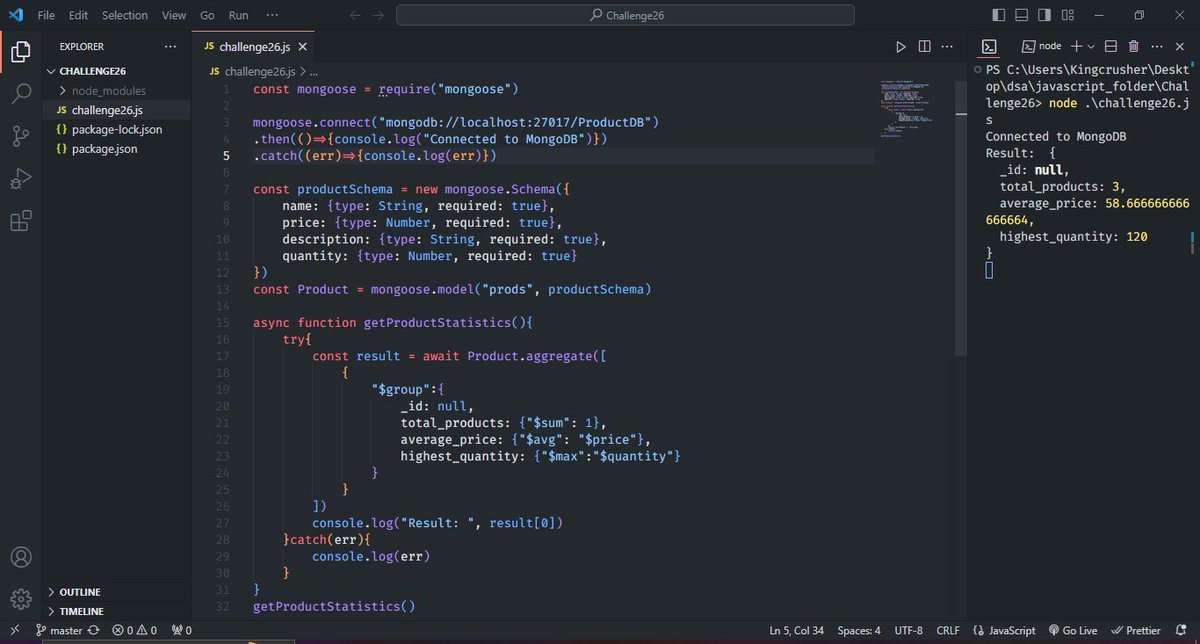The width and height of the screenshot is (1200, 644).
Task: Click the master branch in status bar
Action: [59, 631]
